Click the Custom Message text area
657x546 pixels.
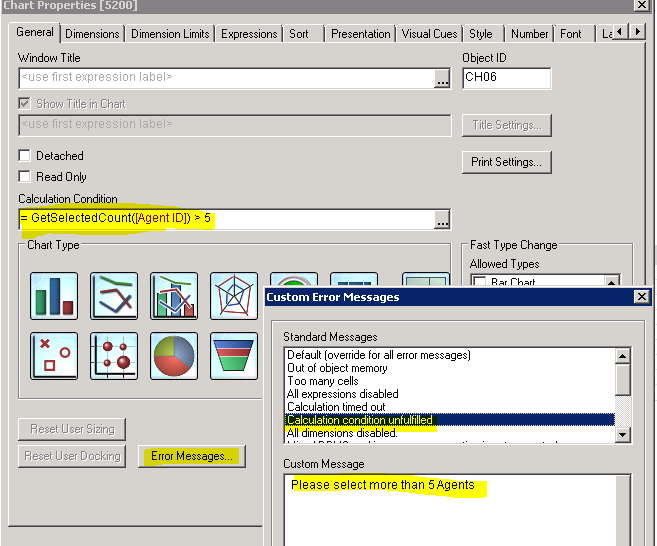pyautogui.click(x=450, y=510)
